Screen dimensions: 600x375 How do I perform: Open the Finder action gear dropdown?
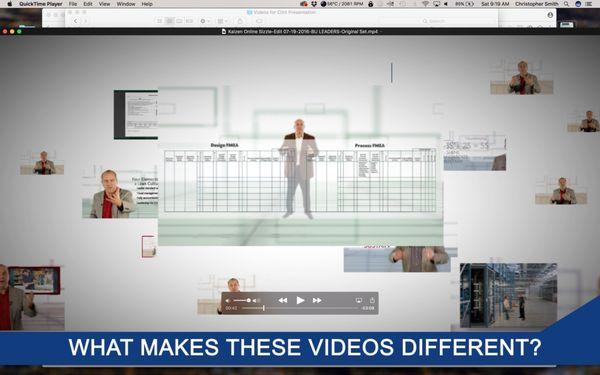click(x=205, y=21)
